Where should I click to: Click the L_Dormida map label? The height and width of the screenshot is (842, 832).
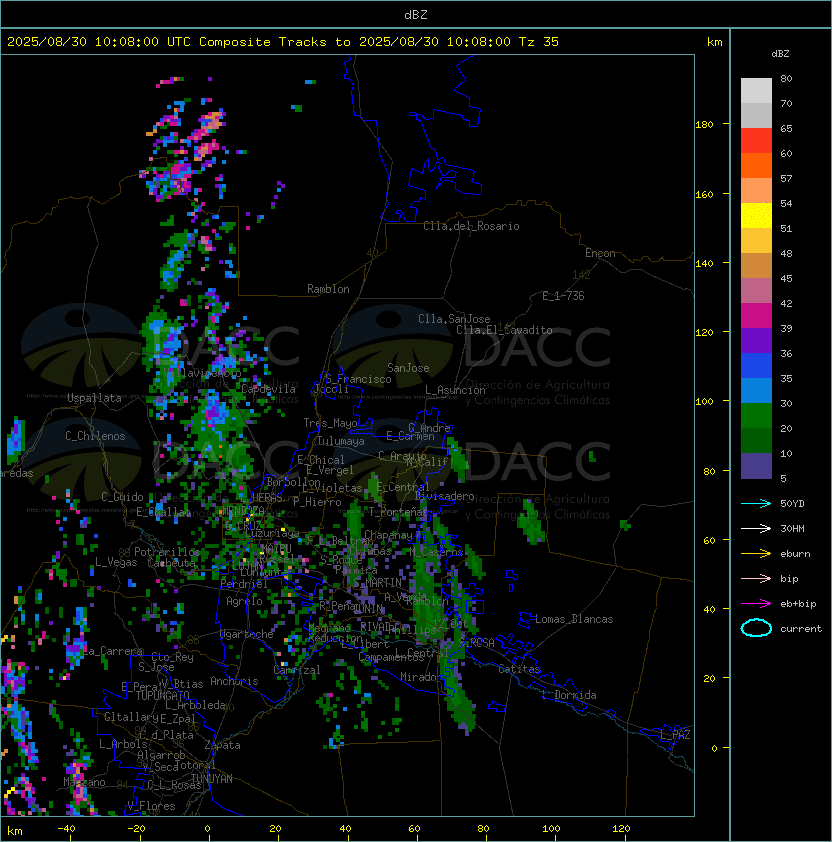click(x=569, y=695)
